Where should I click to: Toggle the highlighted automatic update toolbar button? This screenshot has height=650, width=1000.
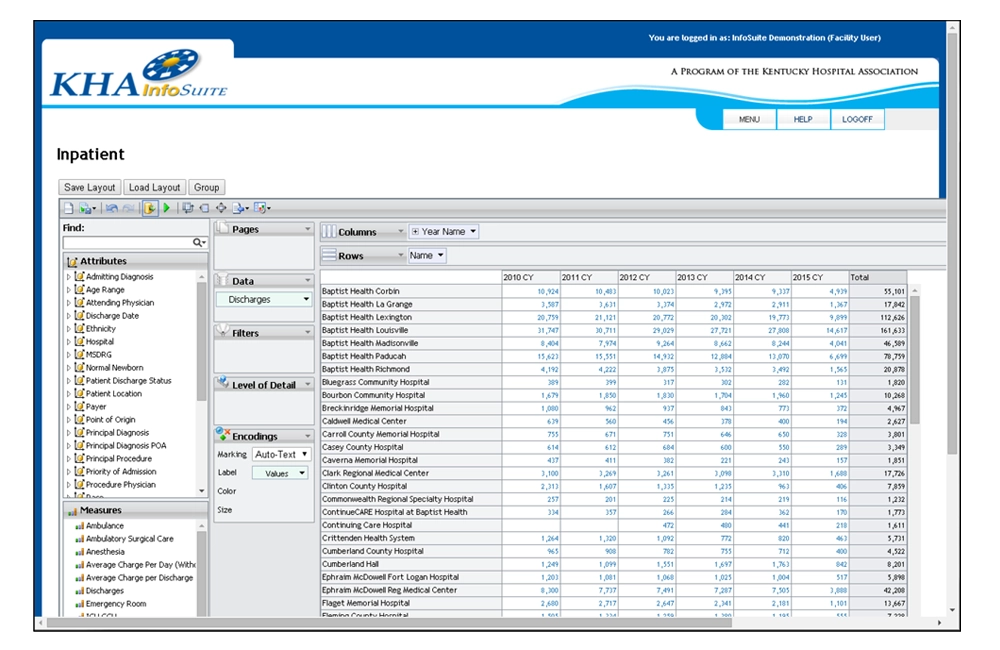pyautogui.click(x=149, y=208)
